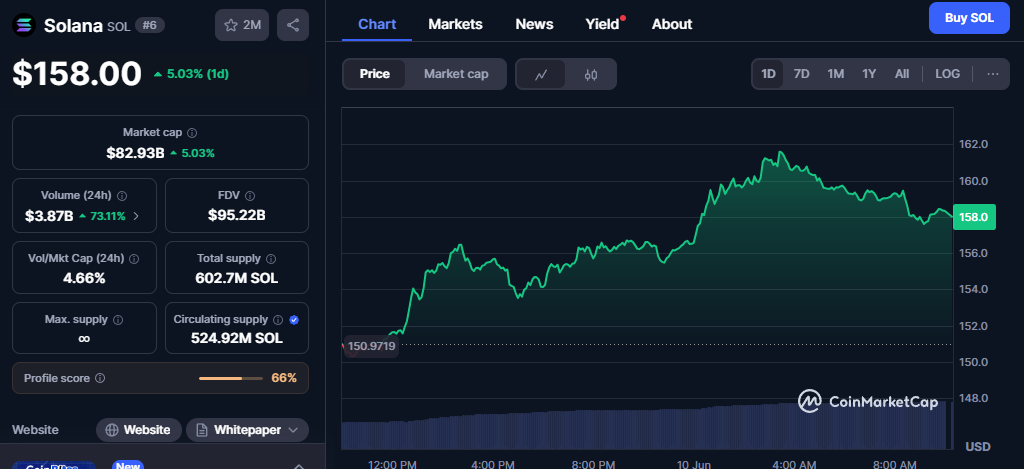Screen dimensions: 1024x469
Task: Click the Solana logo icon
Action: click(25, 25)
